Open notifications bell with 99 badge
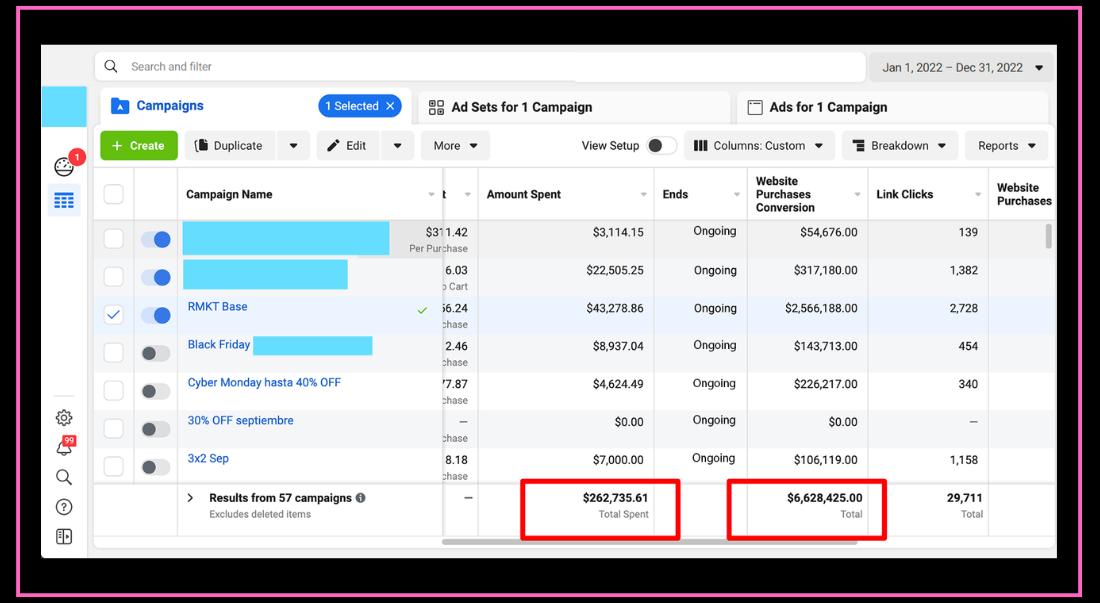Viewport: 1100px width, 603px height. [64, 448]
